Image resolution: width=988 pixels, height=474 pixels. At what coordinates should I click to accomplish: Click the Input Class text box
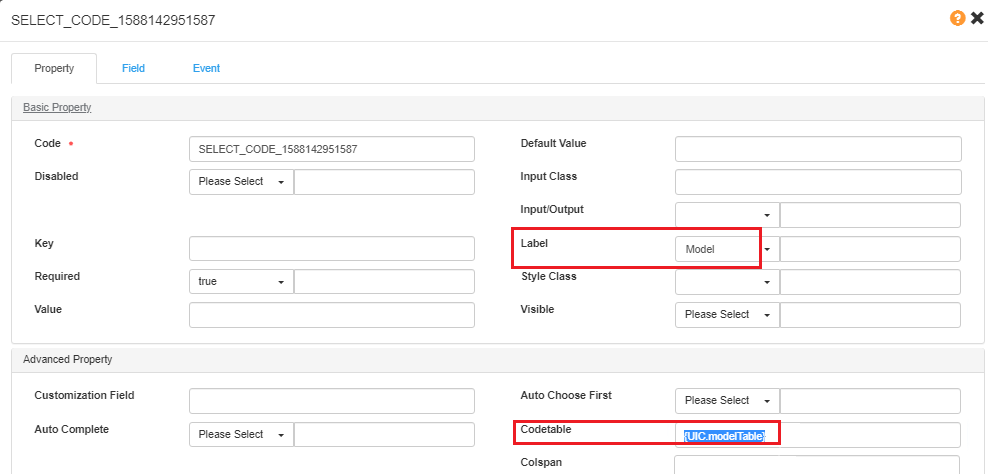tap(817, 182)
